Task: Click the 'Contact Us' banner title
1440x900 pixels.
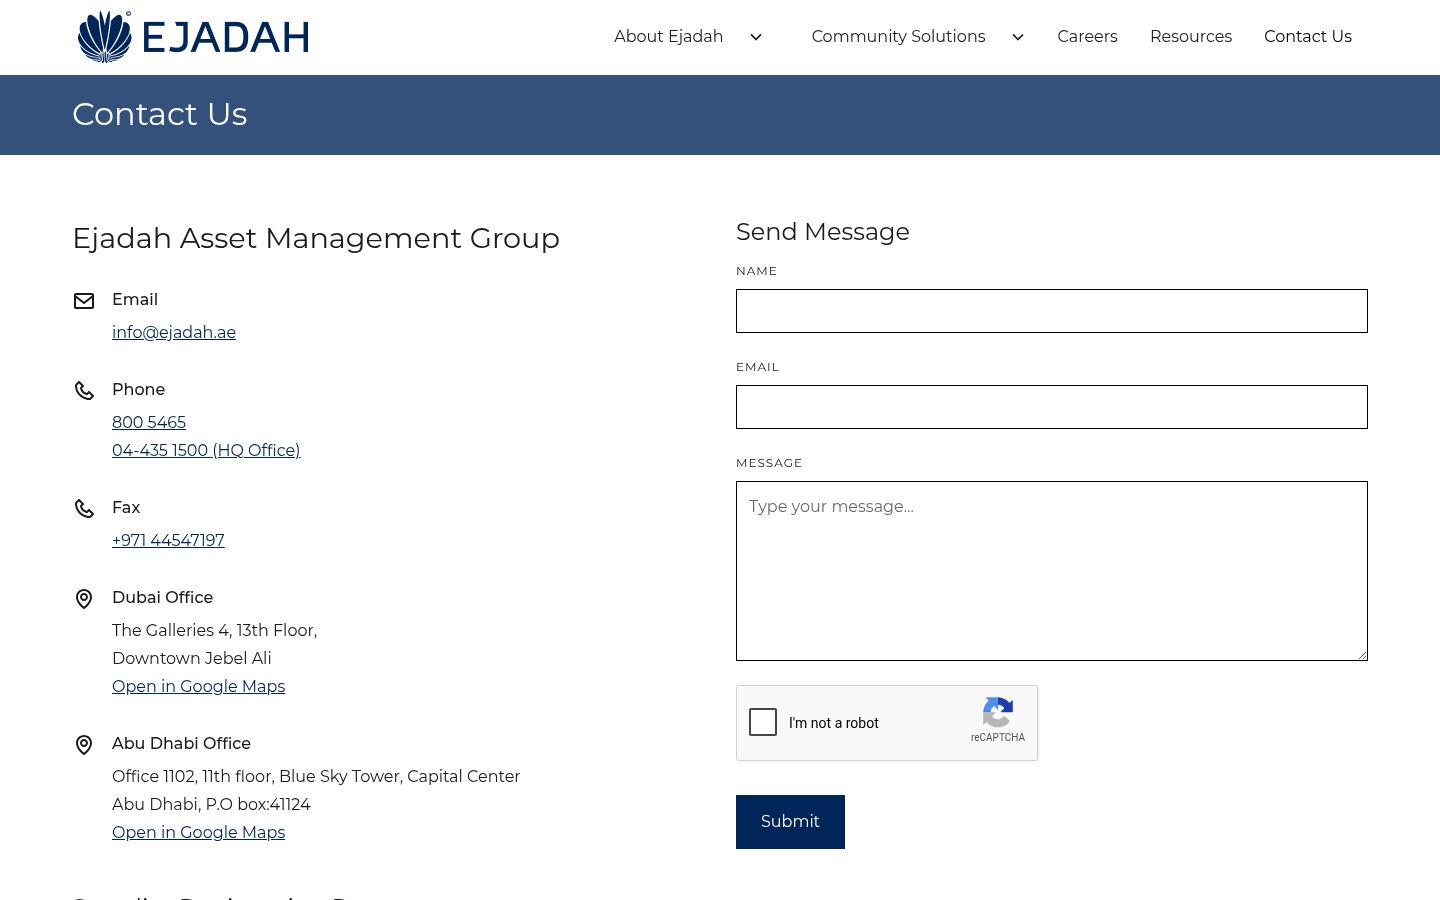Action: point(160,114)
